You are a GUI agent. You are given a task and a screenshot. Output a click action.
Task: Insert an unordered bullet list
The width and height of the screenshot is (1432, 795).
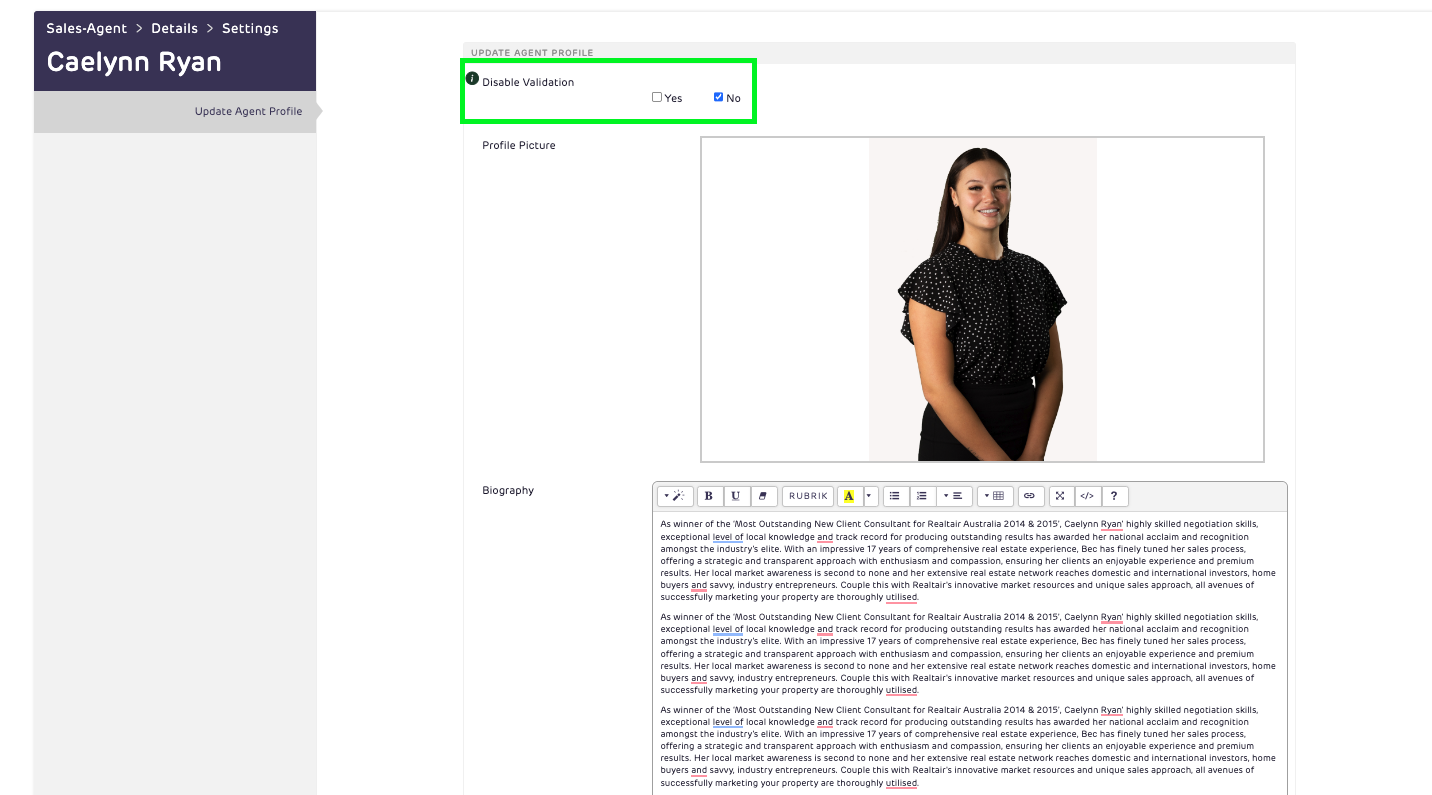tap(895, 496)
